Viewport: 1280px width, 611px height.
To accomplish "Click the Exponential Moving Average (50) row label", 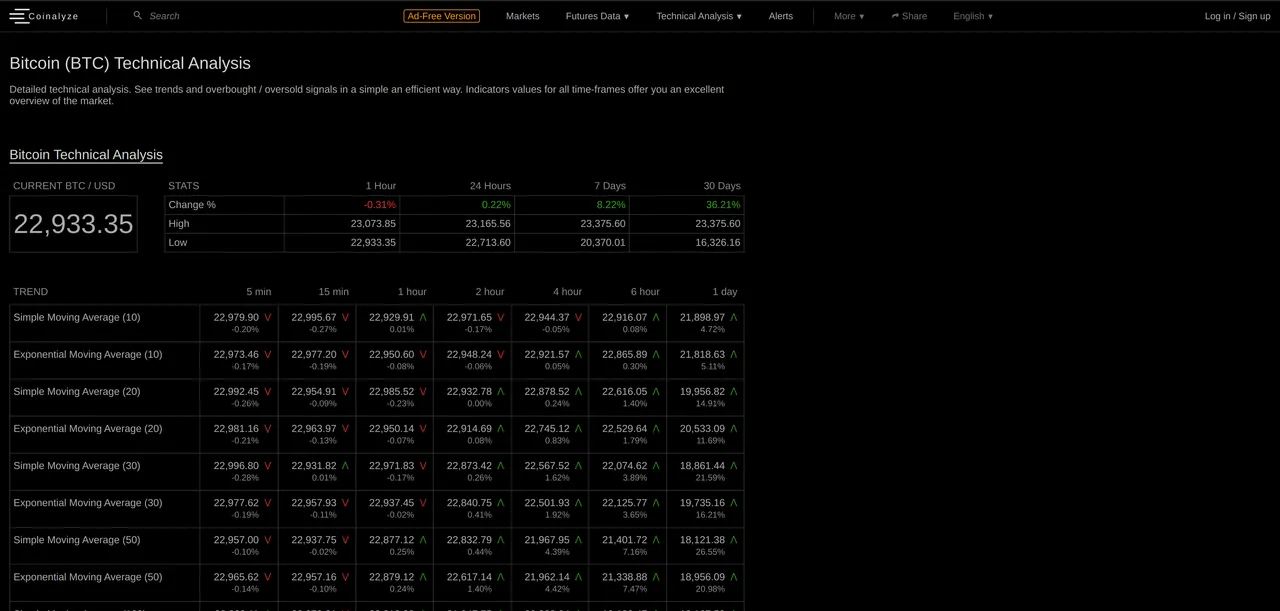I will pos(88,577).
